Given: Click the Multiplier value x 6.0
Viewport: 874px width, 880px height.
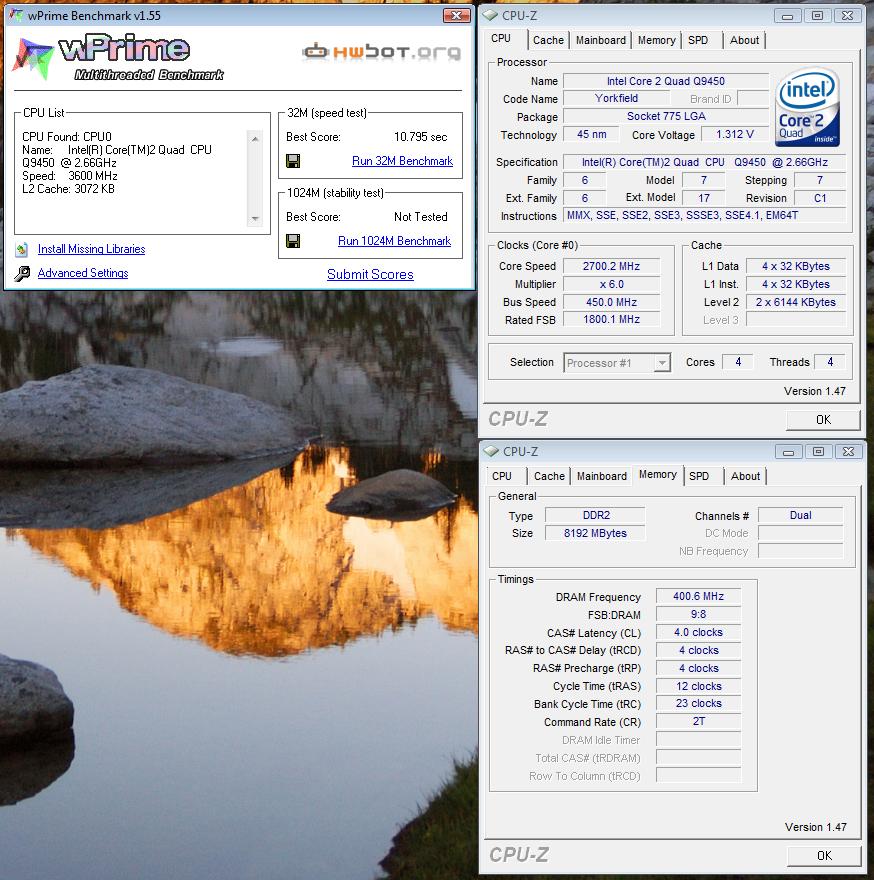Looking at the screenshot, I should point(611,285).
